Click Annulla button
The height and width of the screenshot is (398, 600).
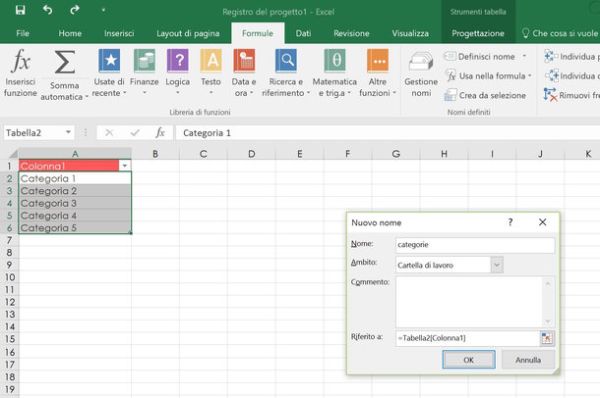point(528,360)
